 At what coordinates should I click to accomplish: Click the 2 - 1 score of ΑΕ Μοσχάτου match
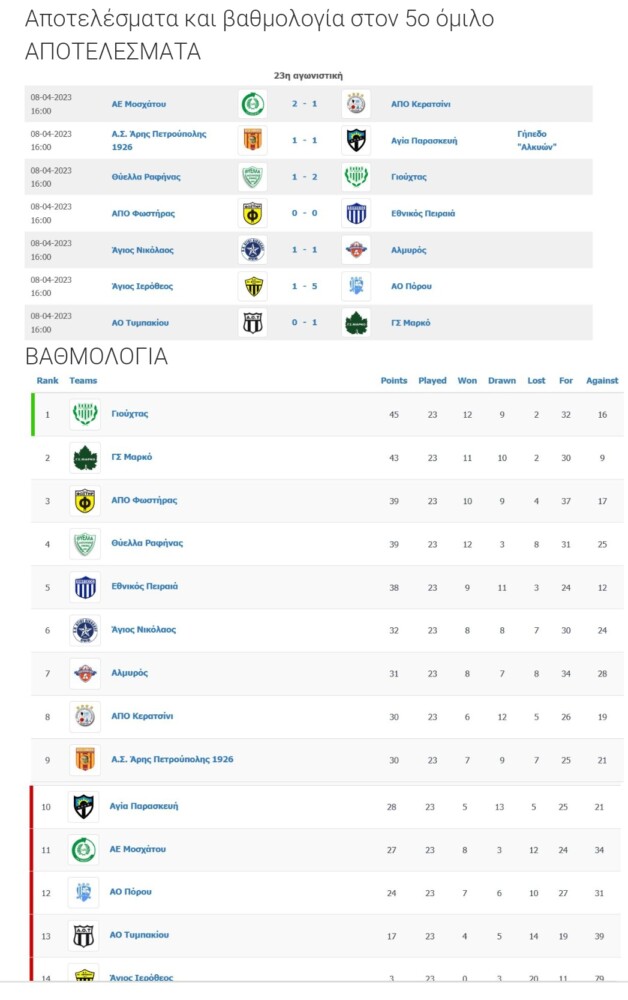304,104
